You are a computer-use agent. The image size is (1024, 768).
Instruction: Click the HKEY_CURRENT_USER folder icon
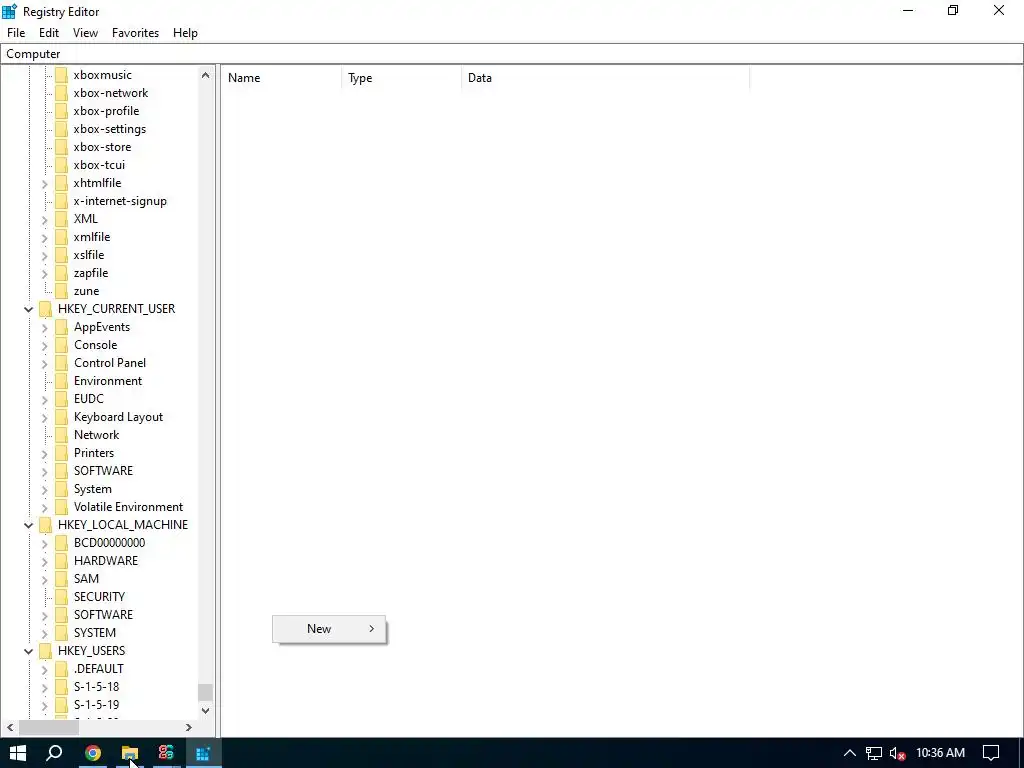[45, 309]
